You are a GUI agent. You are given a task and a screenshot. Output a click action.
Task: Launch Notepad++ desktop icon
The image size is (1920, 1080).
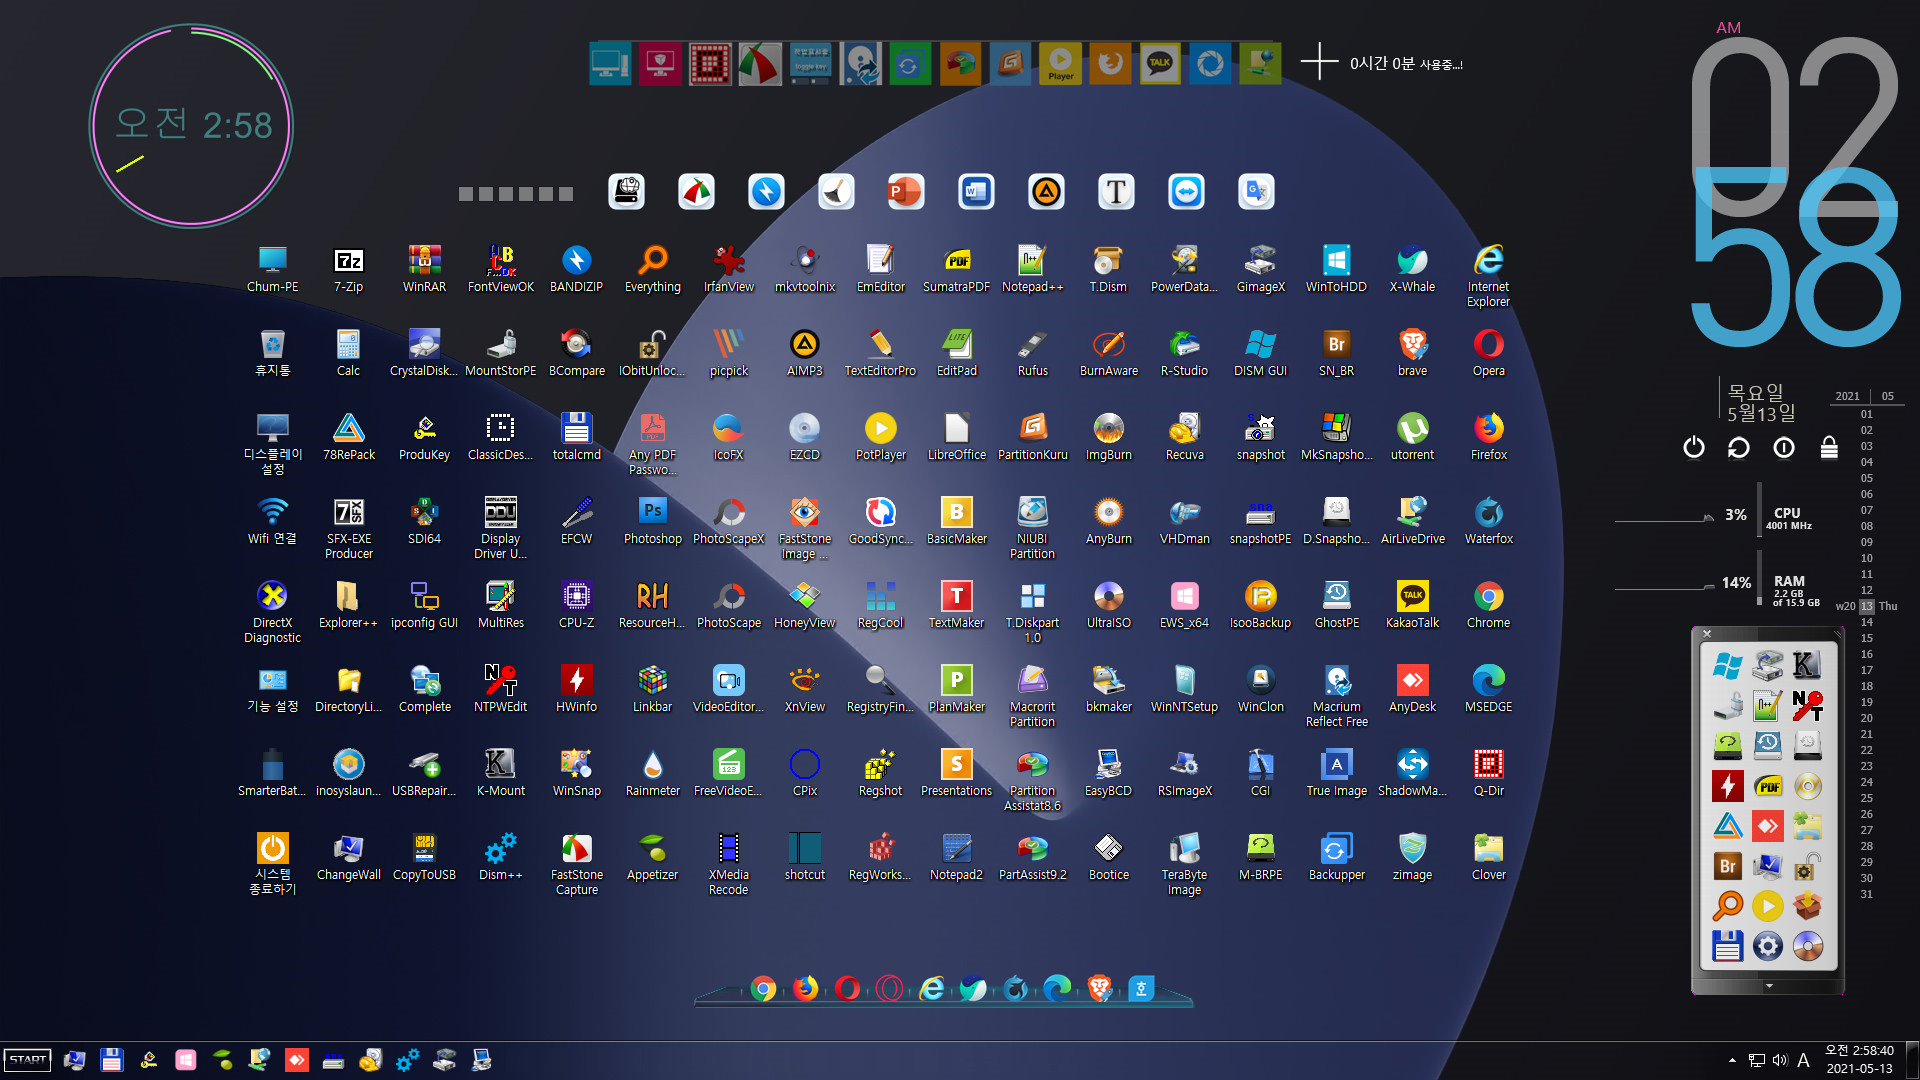click(1032, 268)
